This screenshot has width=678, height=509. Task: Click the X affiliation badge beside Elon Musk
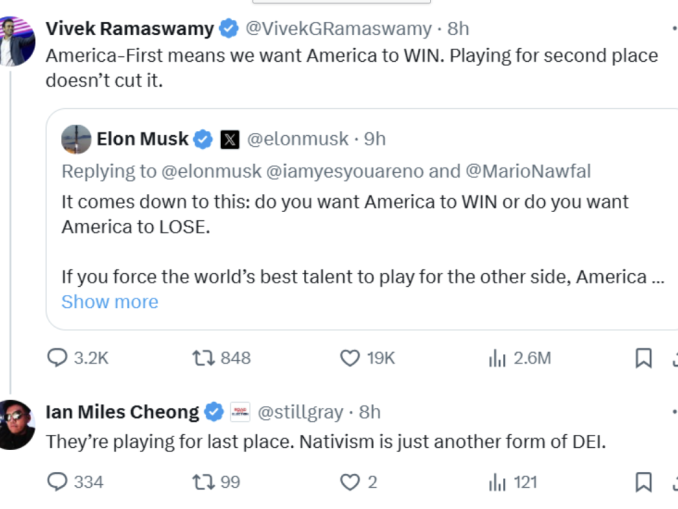[230, 139]
